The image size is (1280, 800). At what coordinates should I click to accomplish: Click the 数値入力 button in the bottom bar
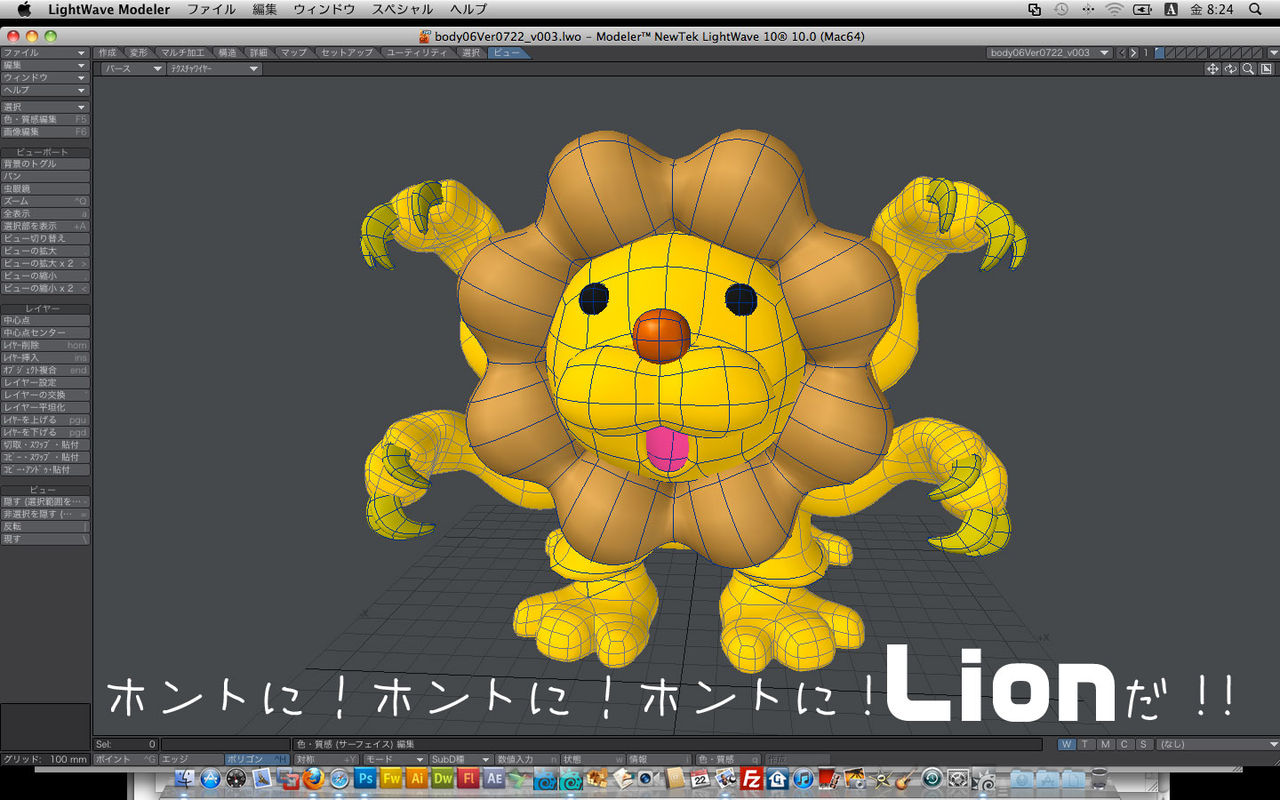(528, 758)
